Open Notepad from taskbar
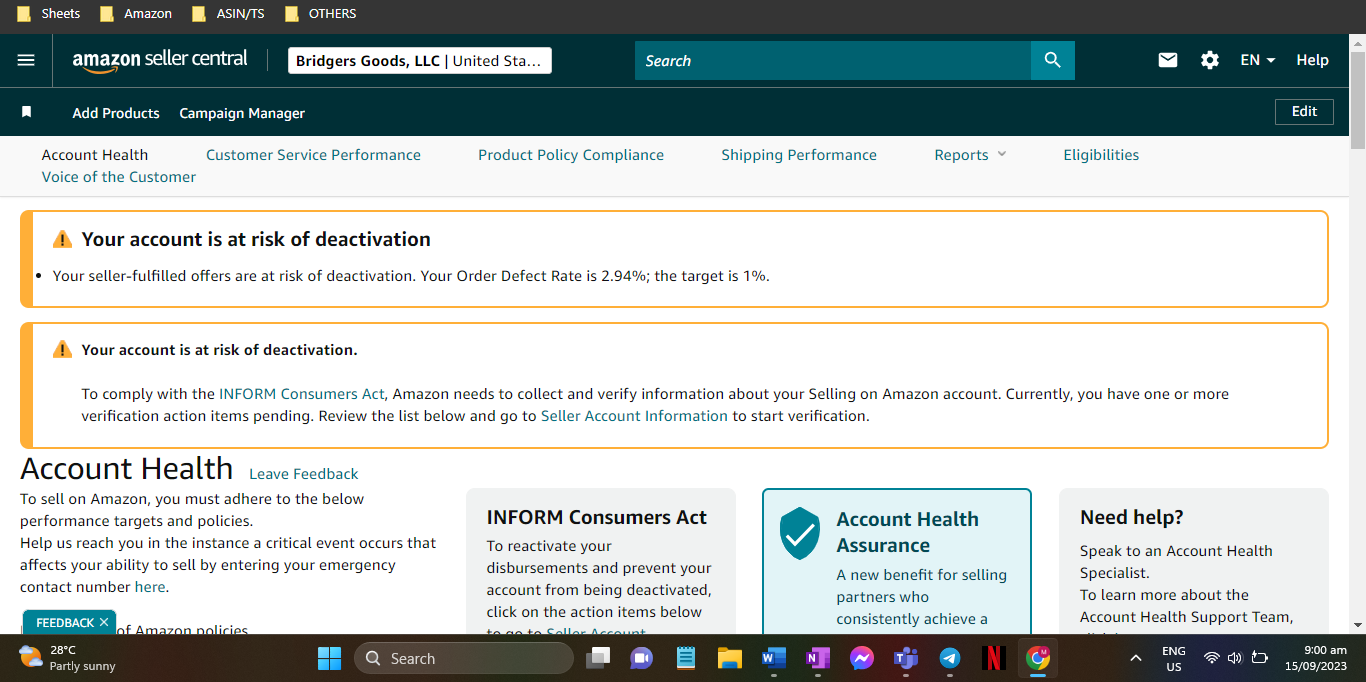 (686, 658)
